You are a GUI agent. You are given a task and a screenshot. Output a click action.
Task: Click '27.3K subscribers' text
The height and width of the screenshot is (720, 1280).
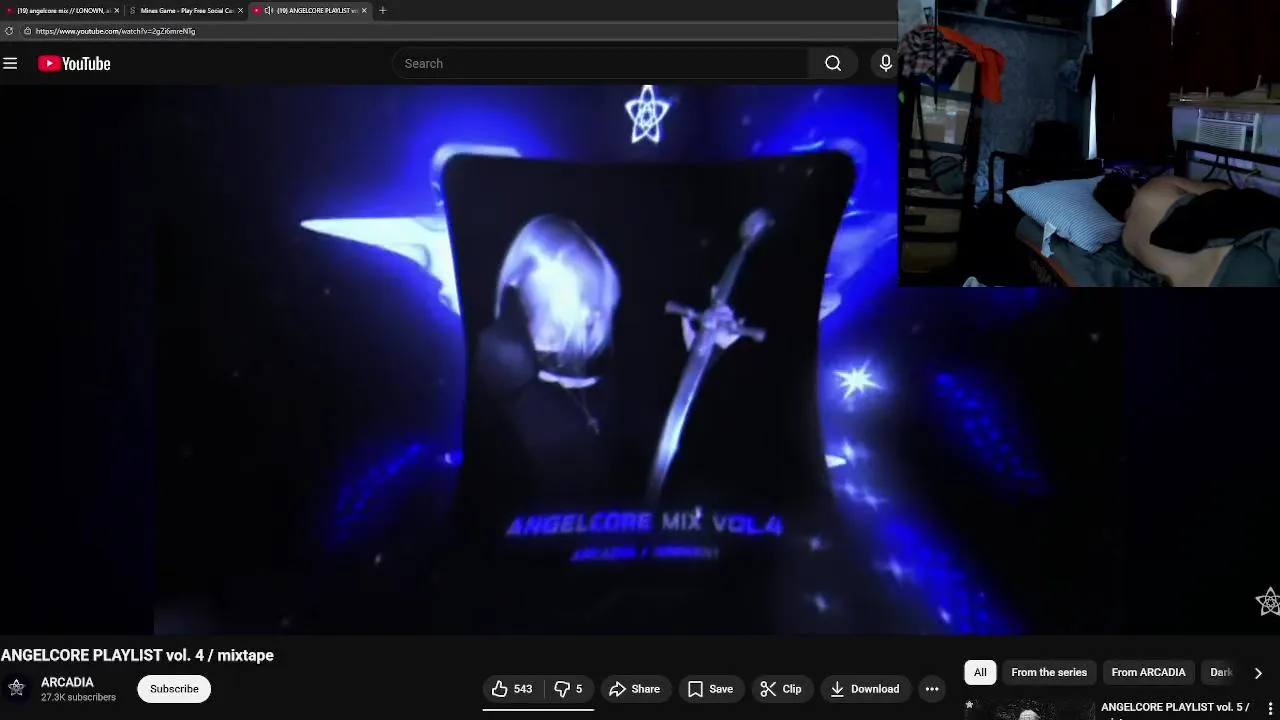(x=78, y=697)
